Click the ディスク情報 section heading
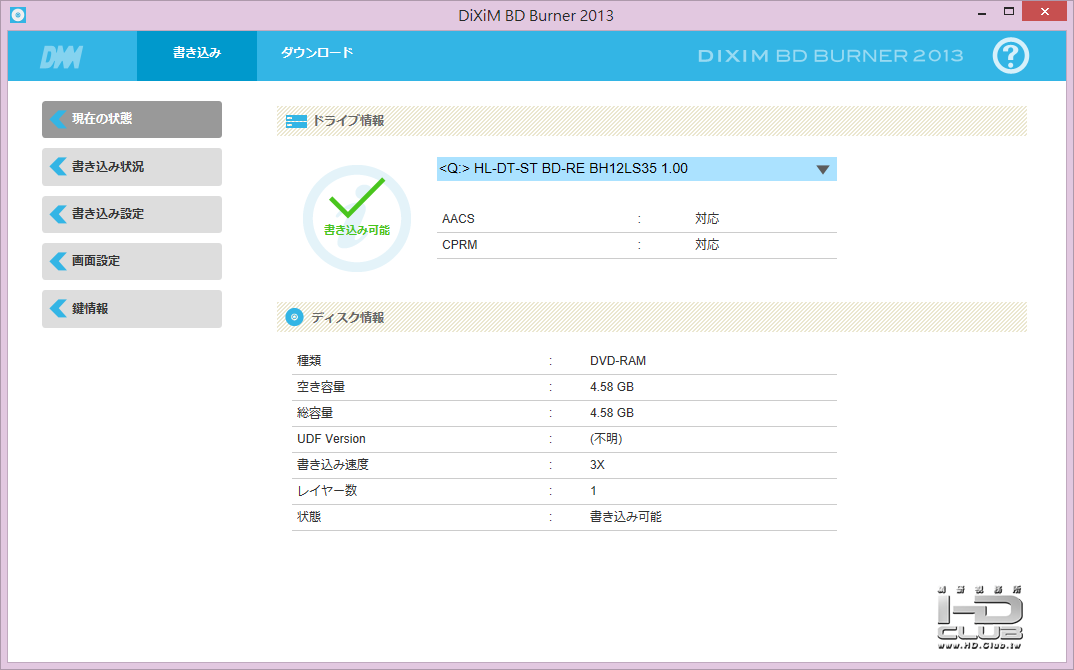The image size is (1074, 670). pos(348,317)
